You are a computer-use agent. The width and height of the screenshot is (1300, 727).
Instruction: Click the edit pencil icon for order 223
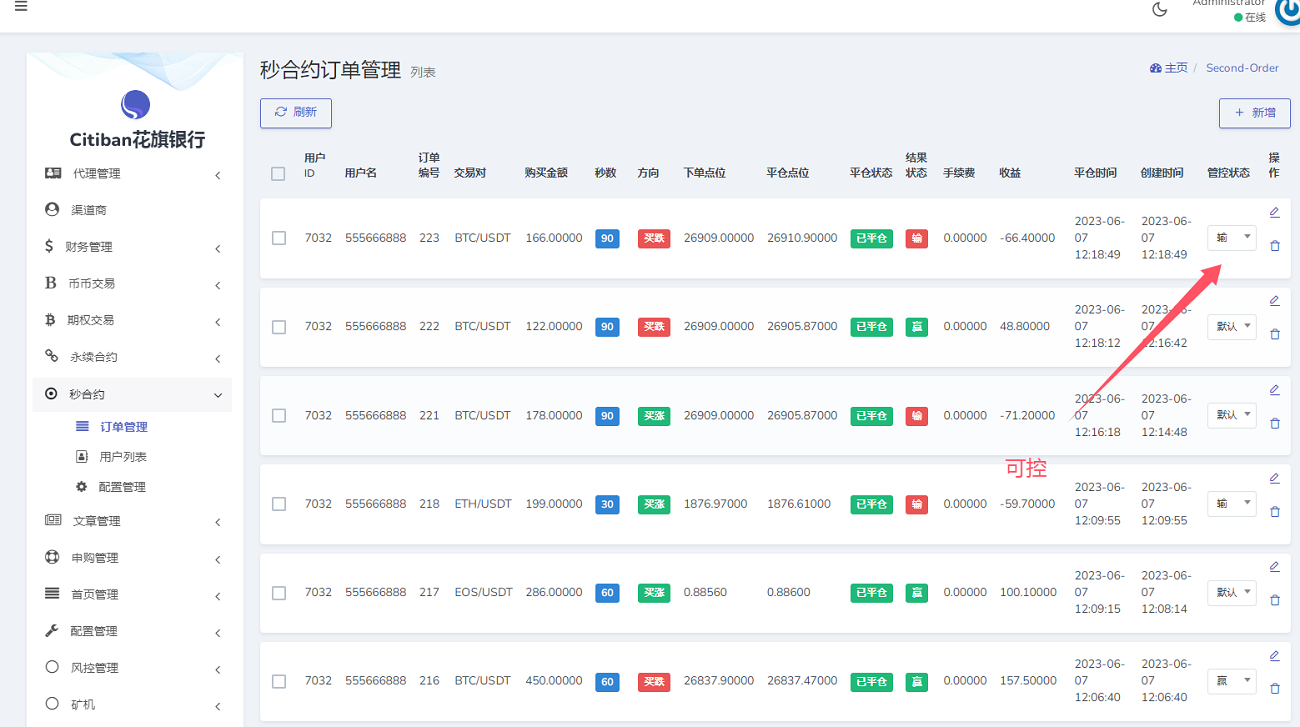(x=1274, y=212)
